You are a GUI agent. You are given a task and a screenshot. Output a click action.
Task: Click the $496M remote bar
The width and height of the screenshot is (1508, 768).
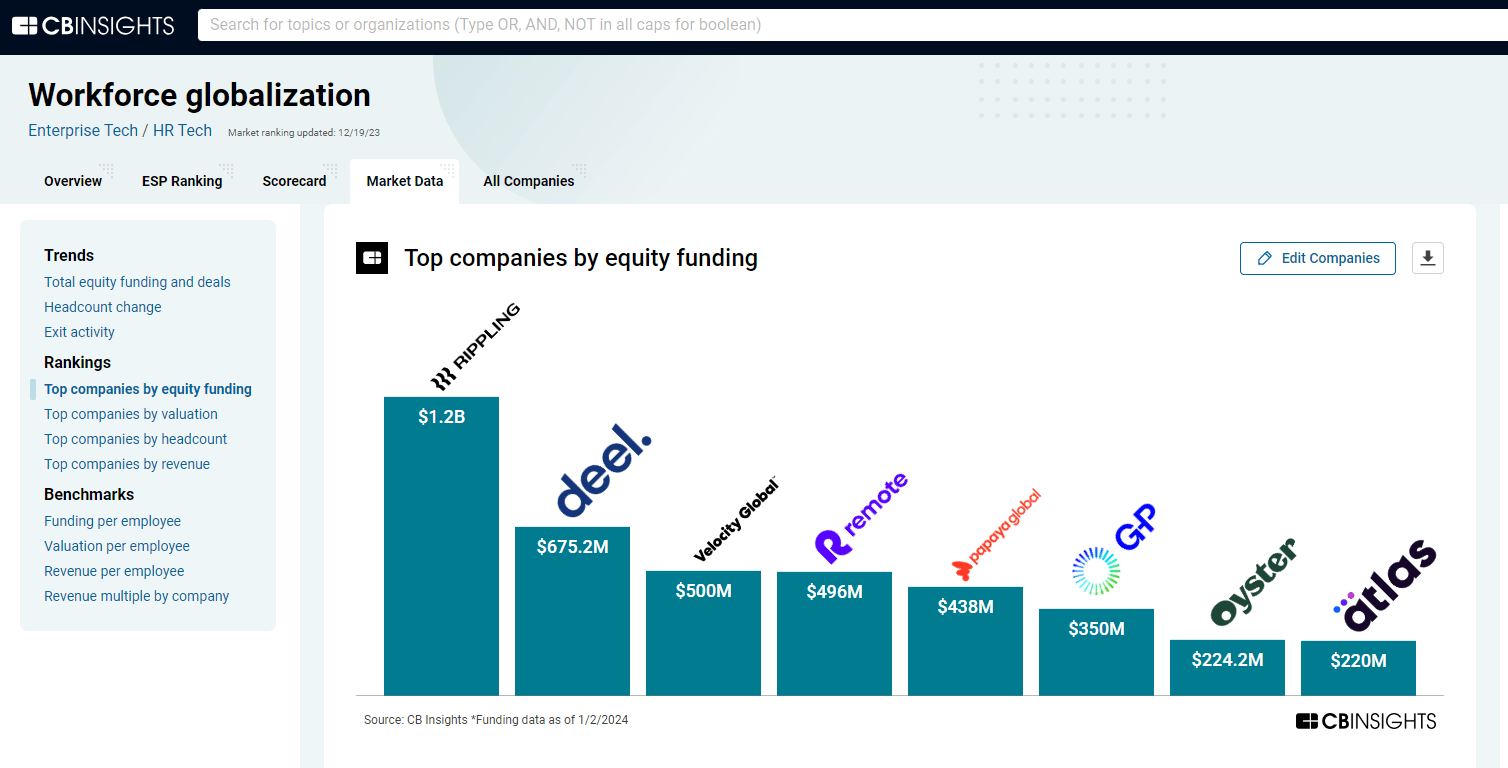(834, 634)
